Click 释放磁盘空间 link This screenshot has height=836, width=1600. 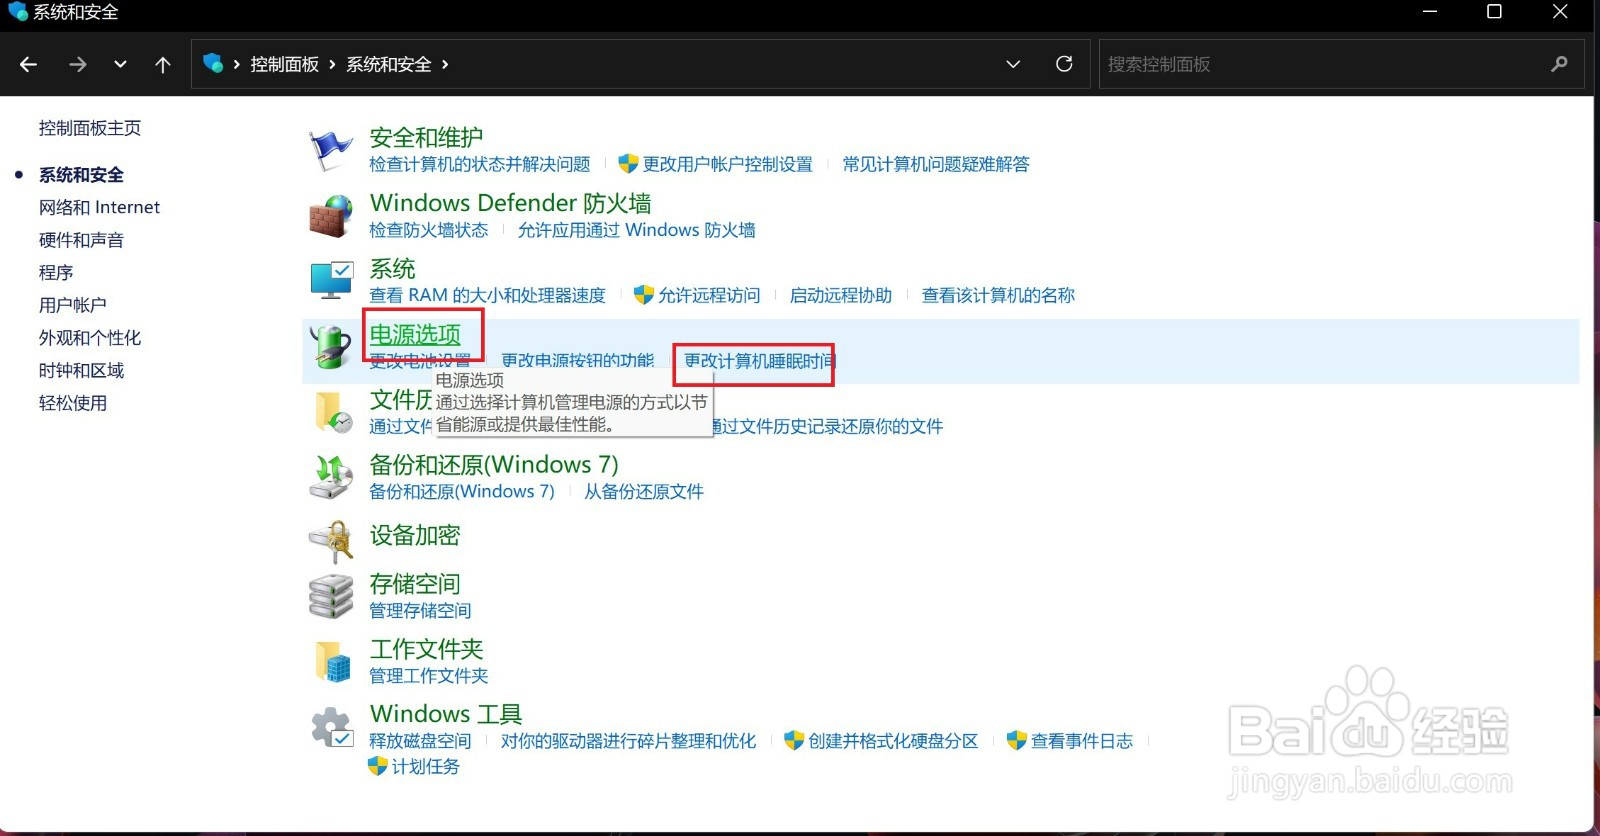420,741
